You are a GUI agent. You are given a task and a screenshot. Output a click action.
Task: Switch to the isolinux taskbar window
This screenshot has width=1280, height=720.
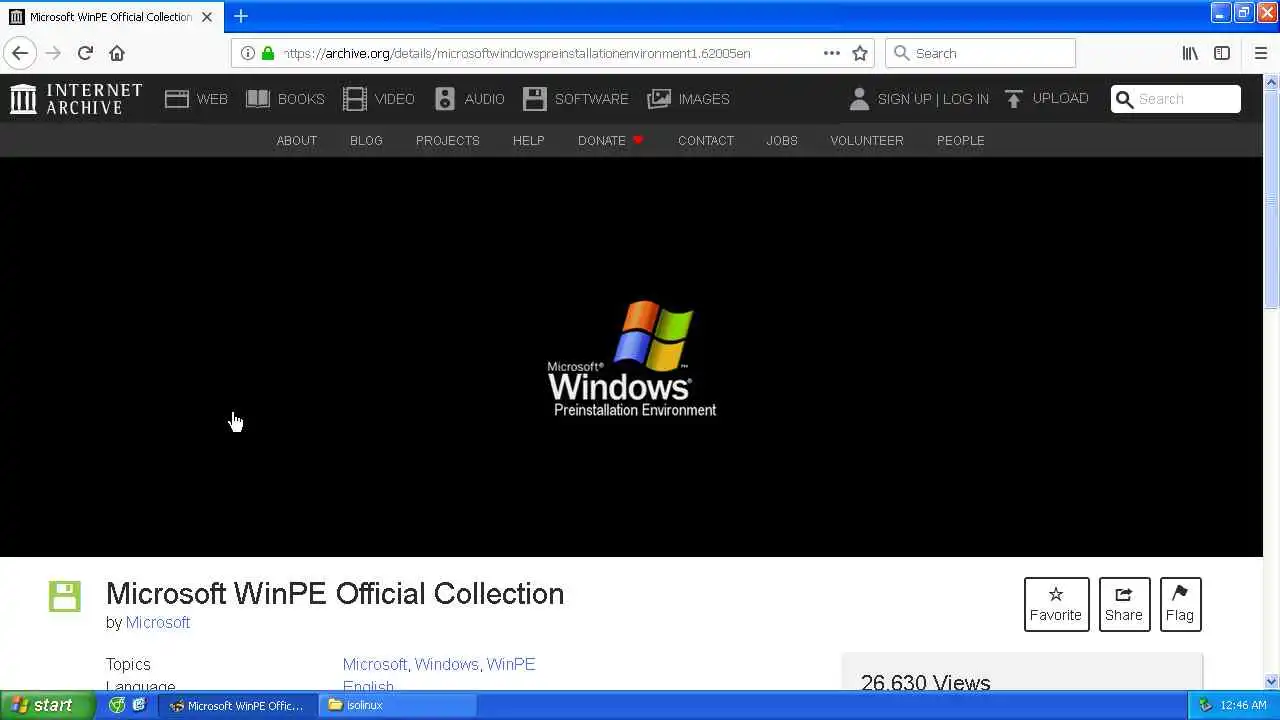(398, 705)
